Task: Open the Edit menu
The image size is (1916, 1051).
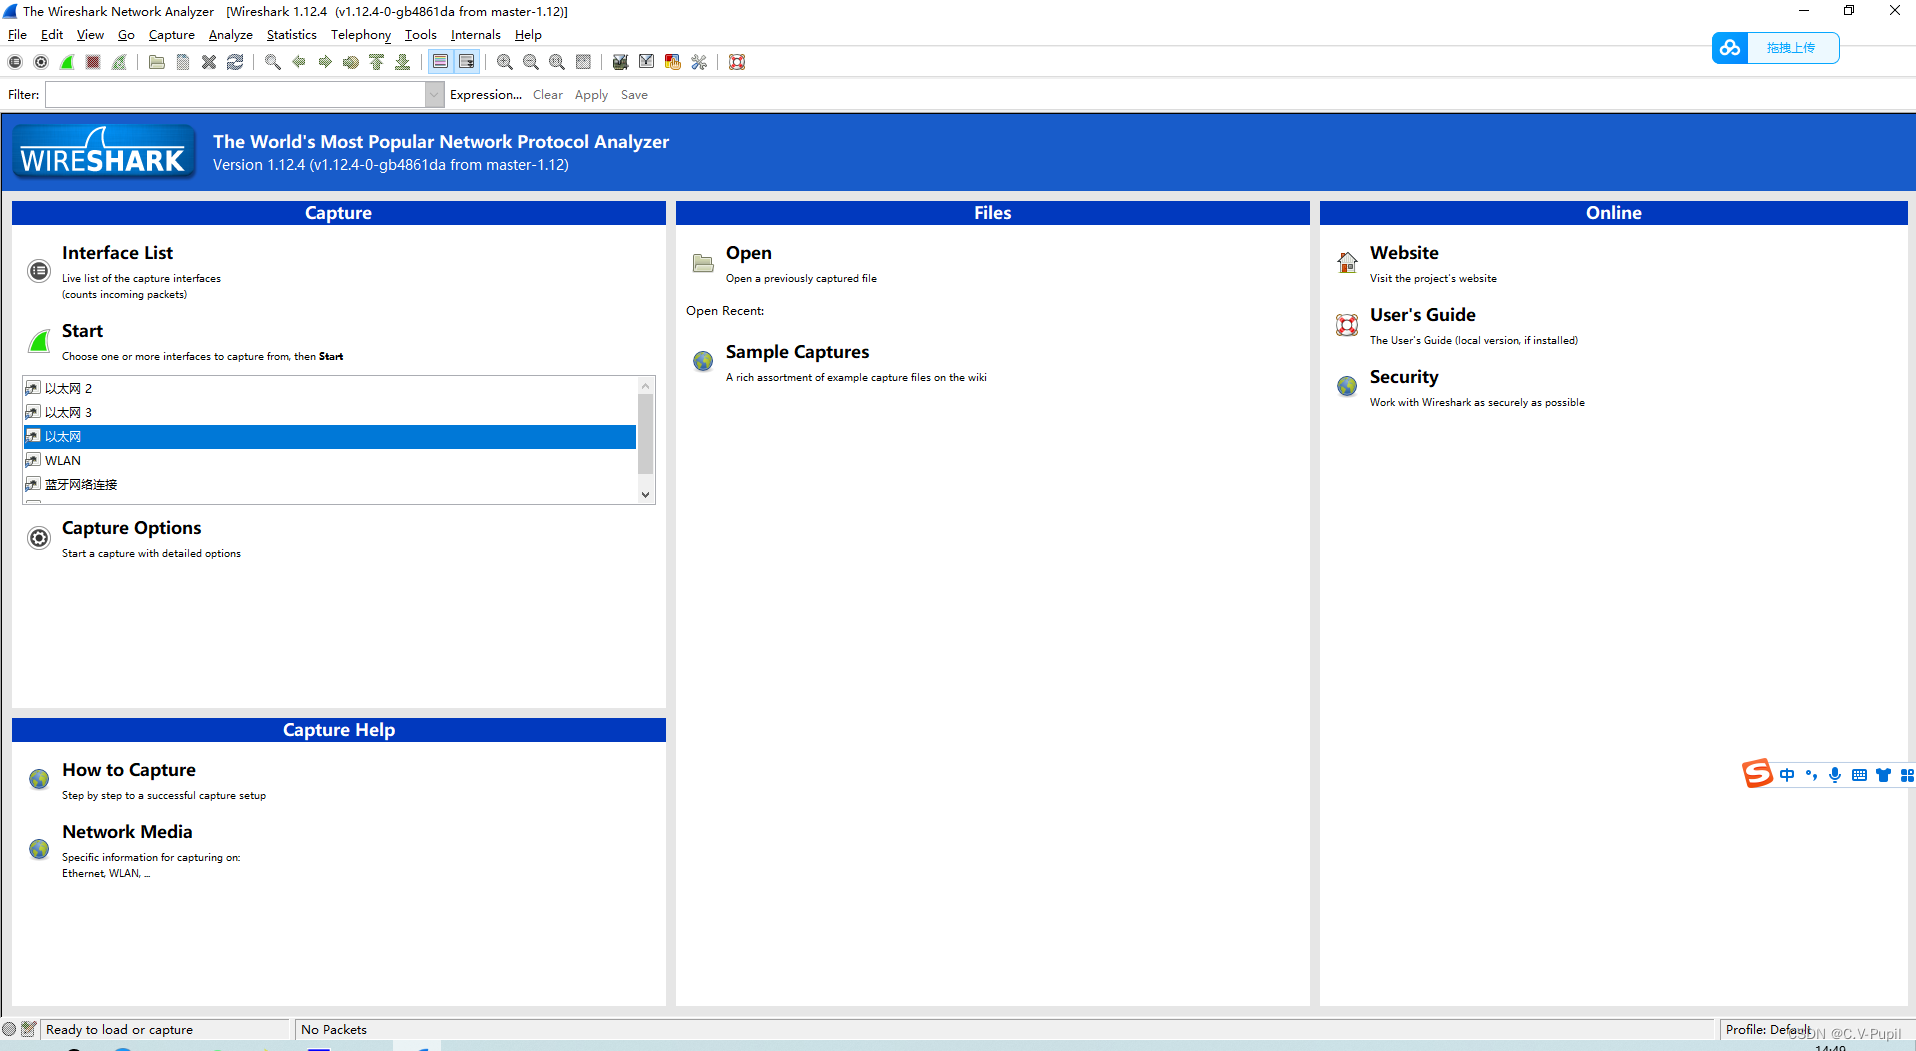Action: click(52, 35)
